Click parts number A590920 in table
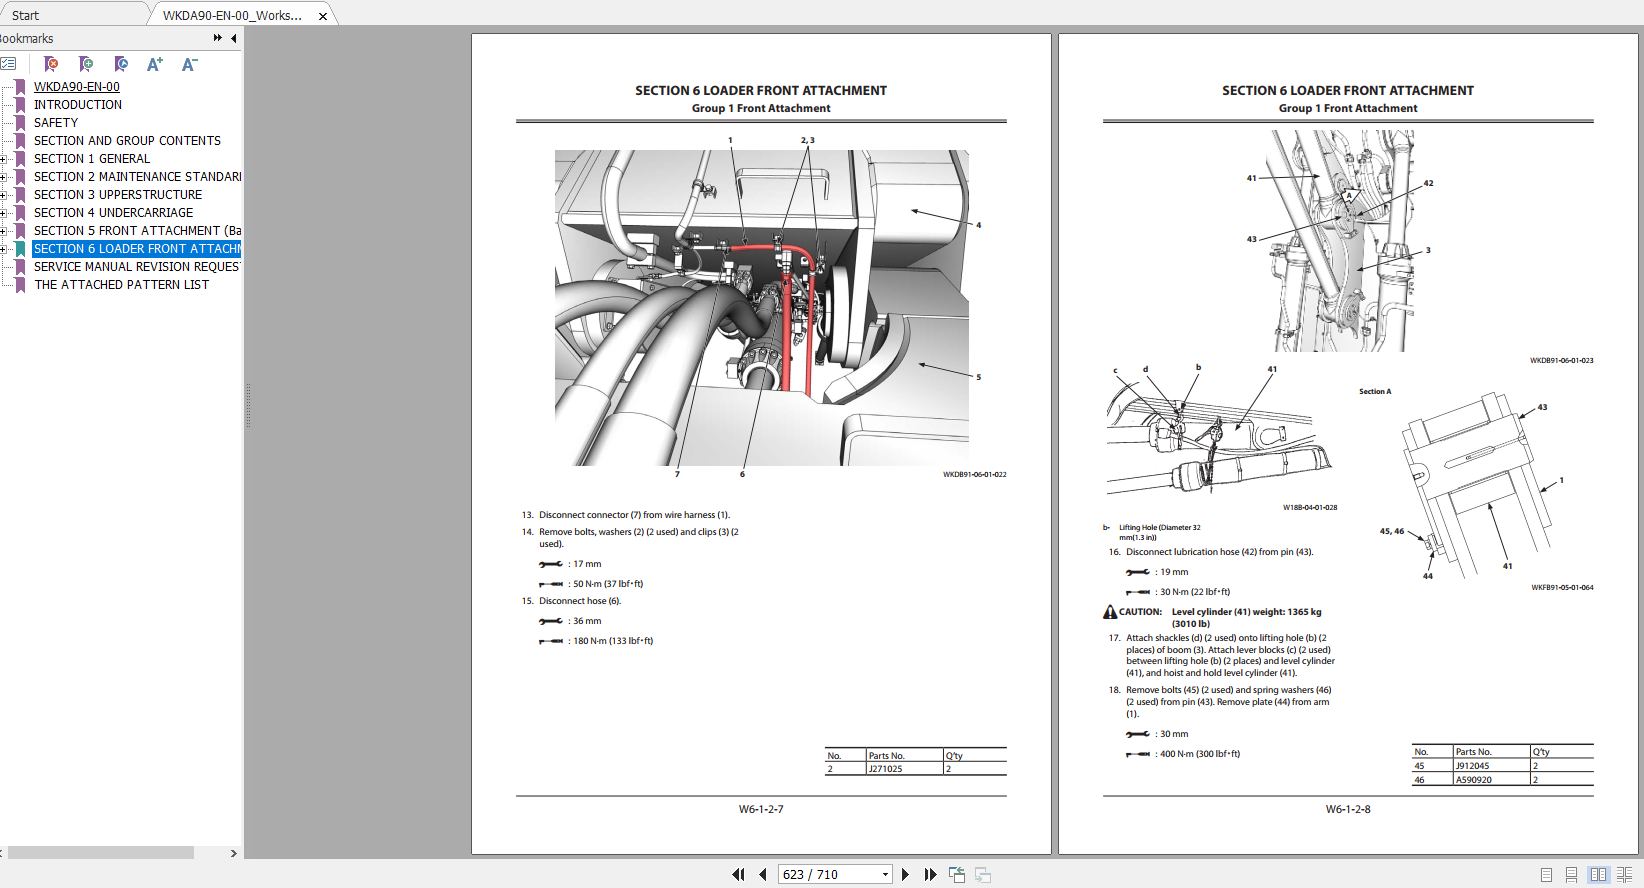Screen dimensions: 1644x888 (x=1473, y=780)
